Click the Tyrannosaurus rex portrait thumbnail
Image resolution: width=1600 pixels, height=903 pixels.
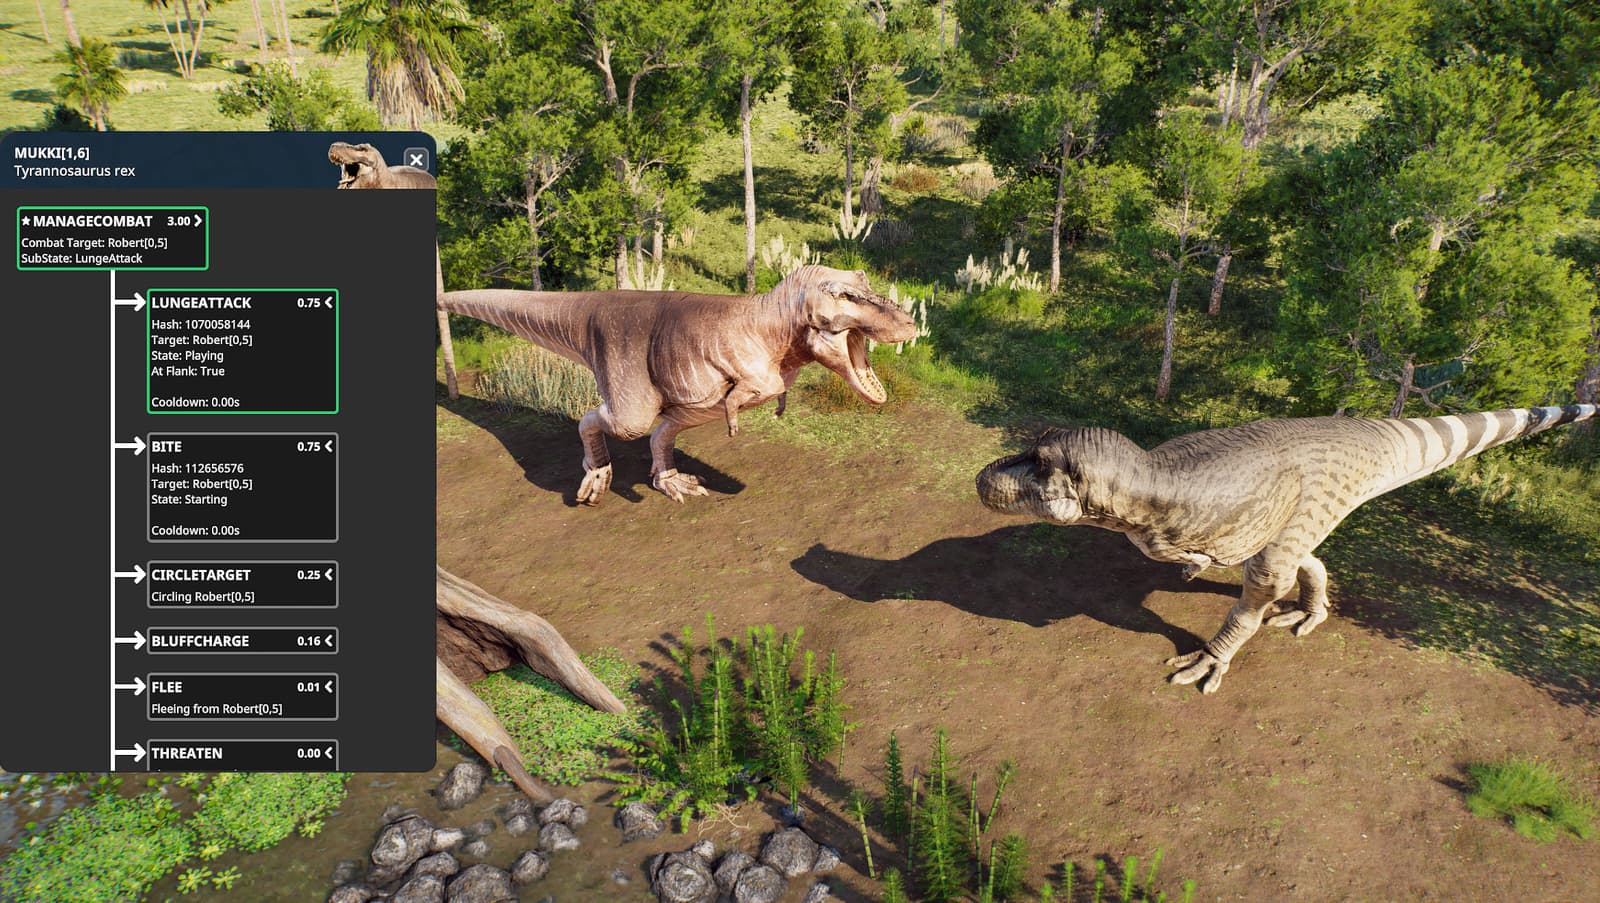[380, 165]
